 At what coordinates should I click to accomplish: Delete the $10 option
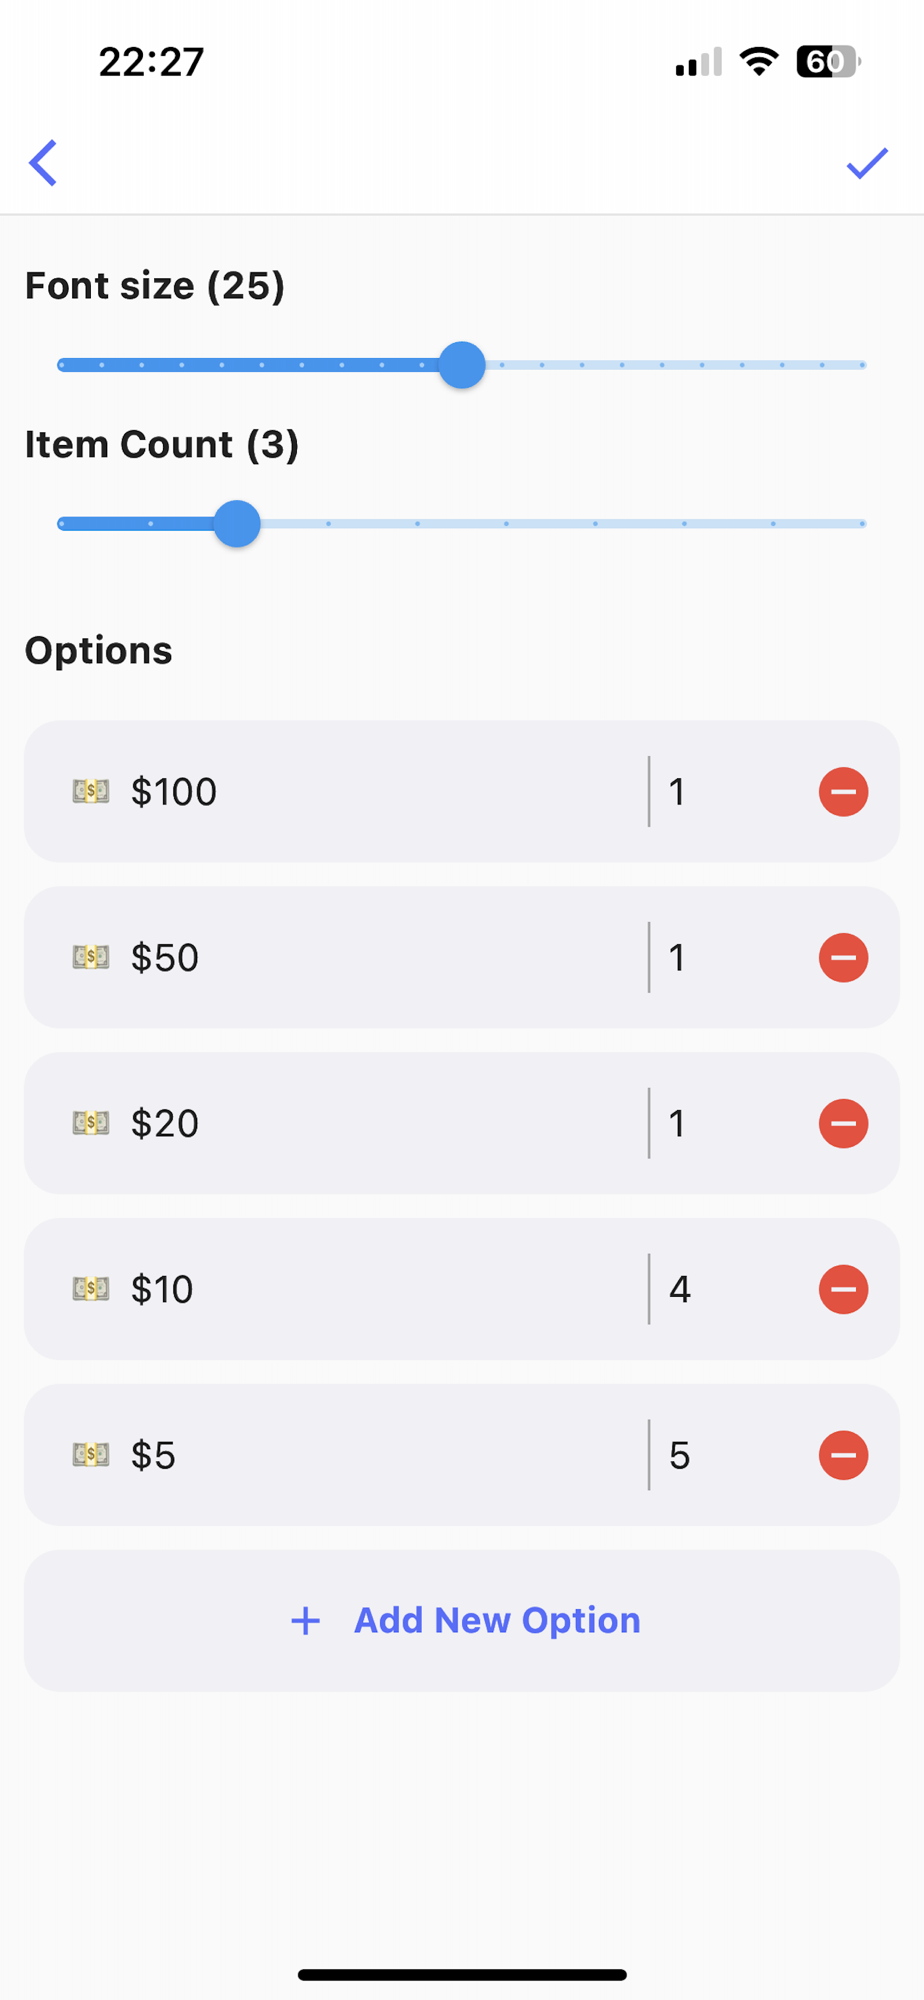click(843, 1290)
